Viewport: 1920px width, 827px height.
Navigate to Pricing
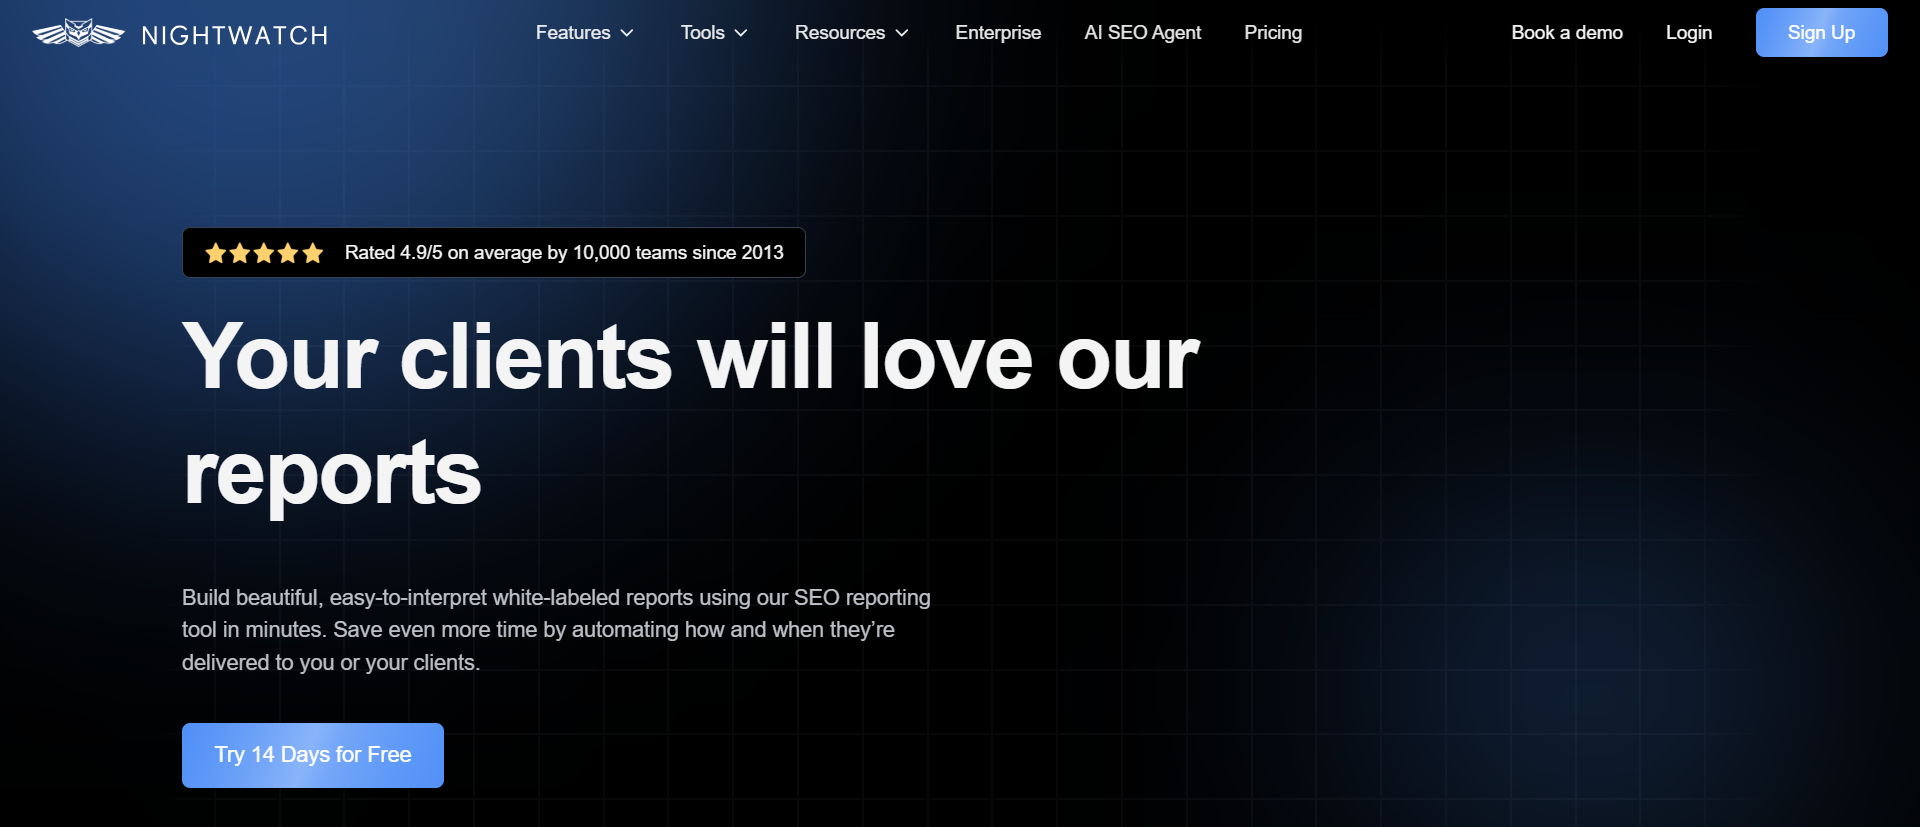pyautogui.click(x=1272, y=33)
